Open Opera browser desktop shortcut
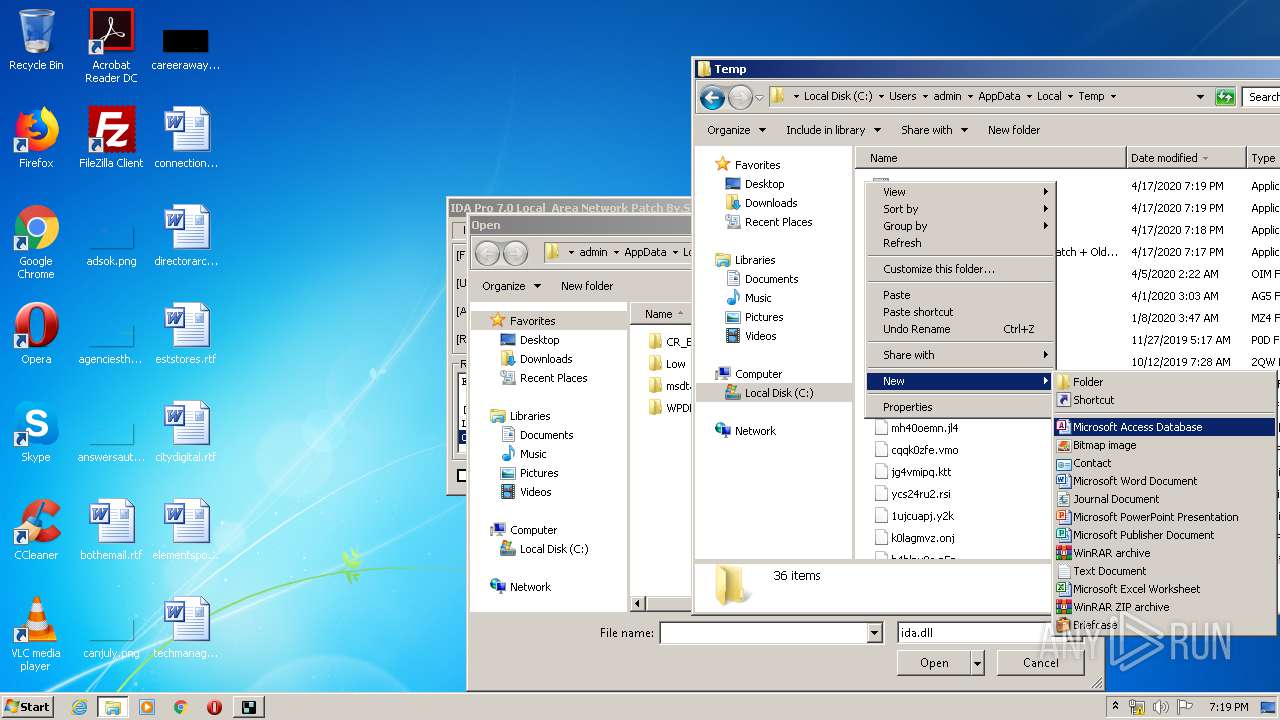This screenshot has height=720, width=1280. click(36, 334)
